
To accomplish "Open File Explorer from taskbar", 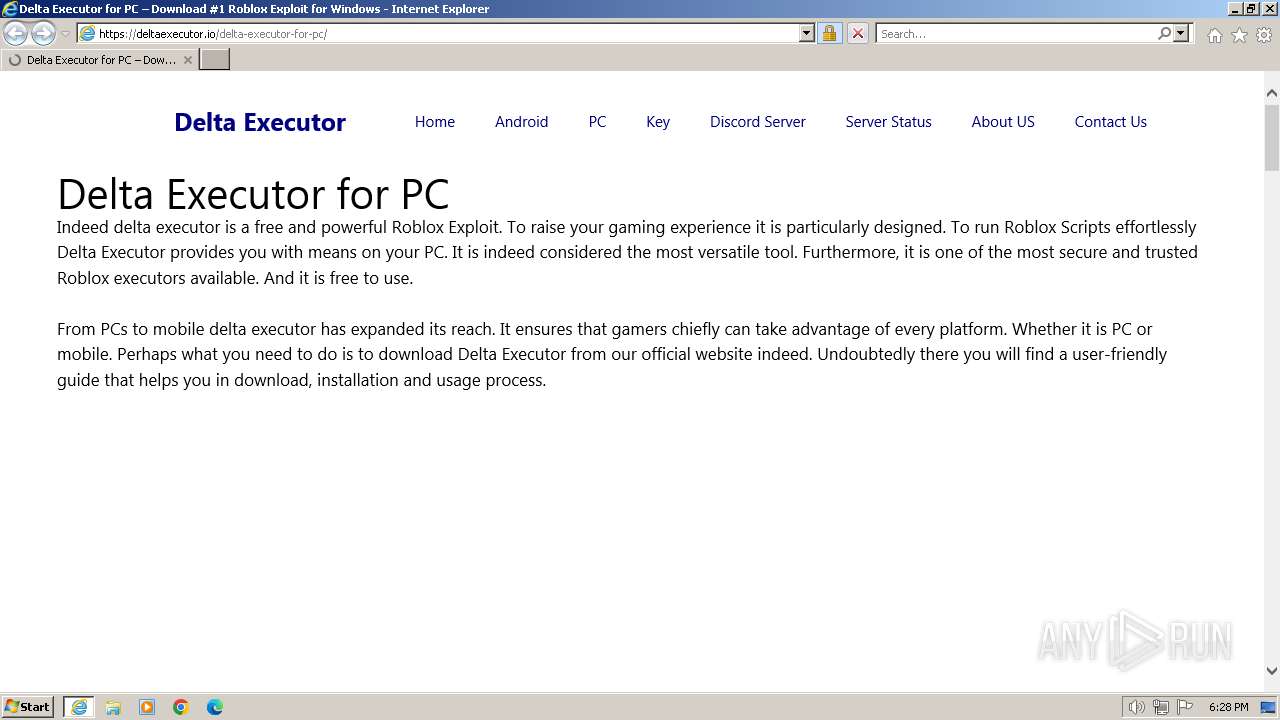I will (113, 707).
